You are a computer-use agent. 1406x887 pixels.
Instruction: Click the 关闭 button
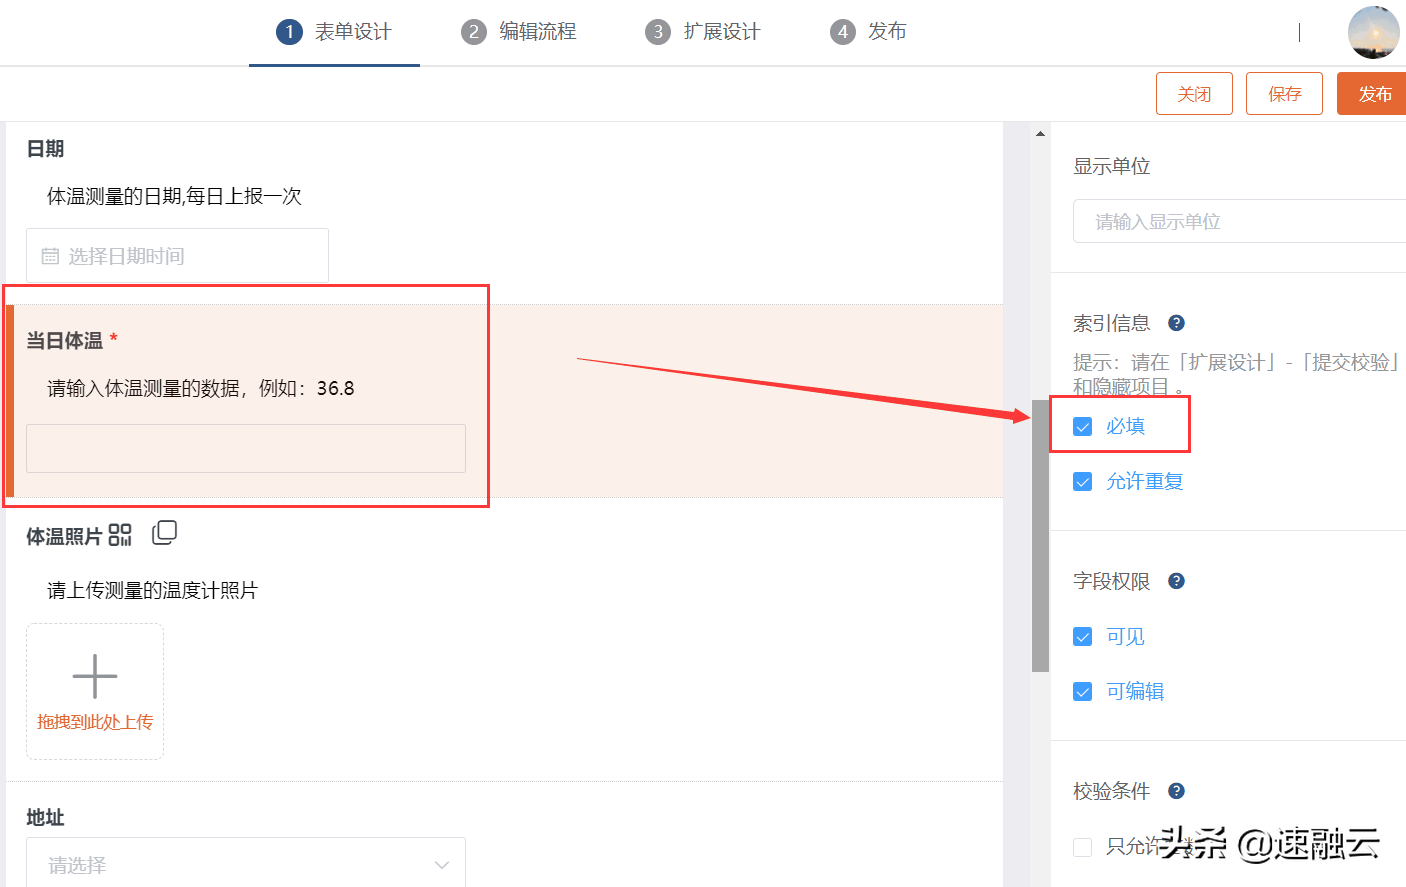(x=1194, y=94)
